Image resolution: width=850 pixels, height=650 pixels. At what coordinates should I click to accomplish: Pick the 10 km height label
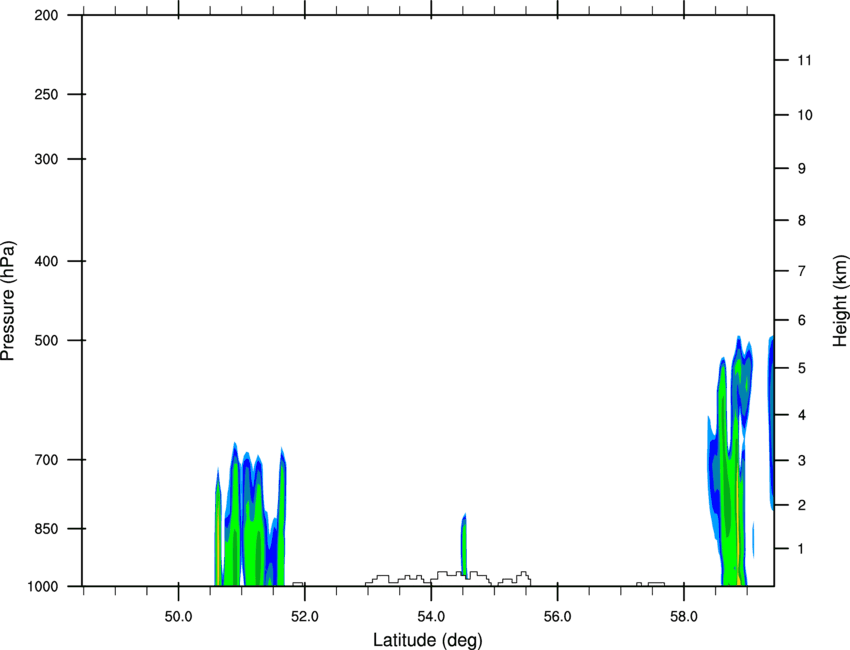(x=805, y=115)
